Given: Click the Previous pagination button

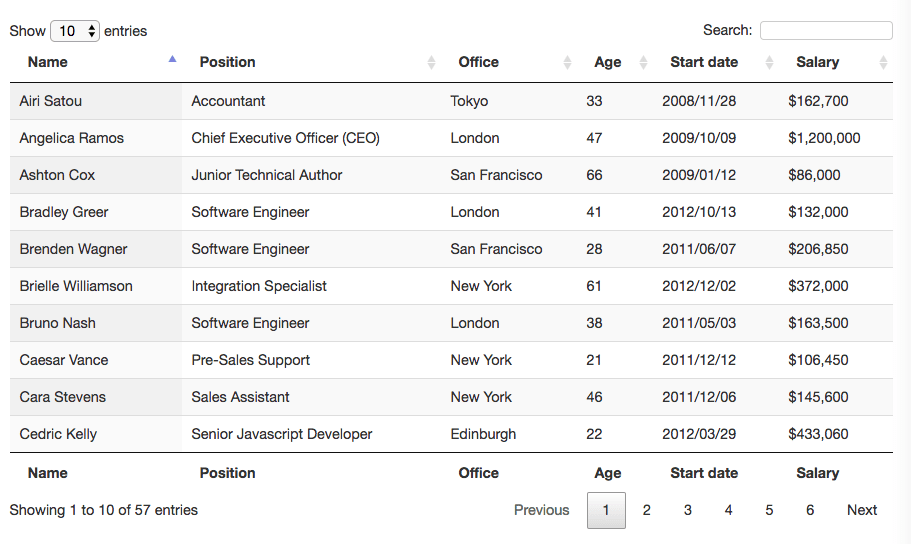Looking at the screenshot, I should (x=541, y=510).
